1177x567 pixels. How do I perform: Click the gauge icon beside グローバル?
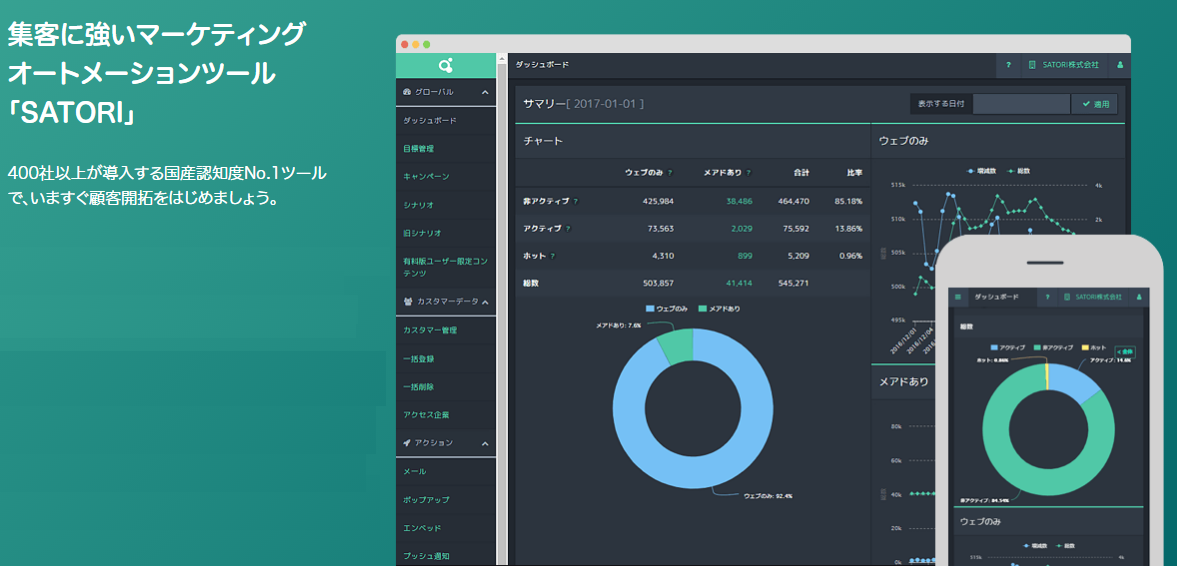coord(407,92)
